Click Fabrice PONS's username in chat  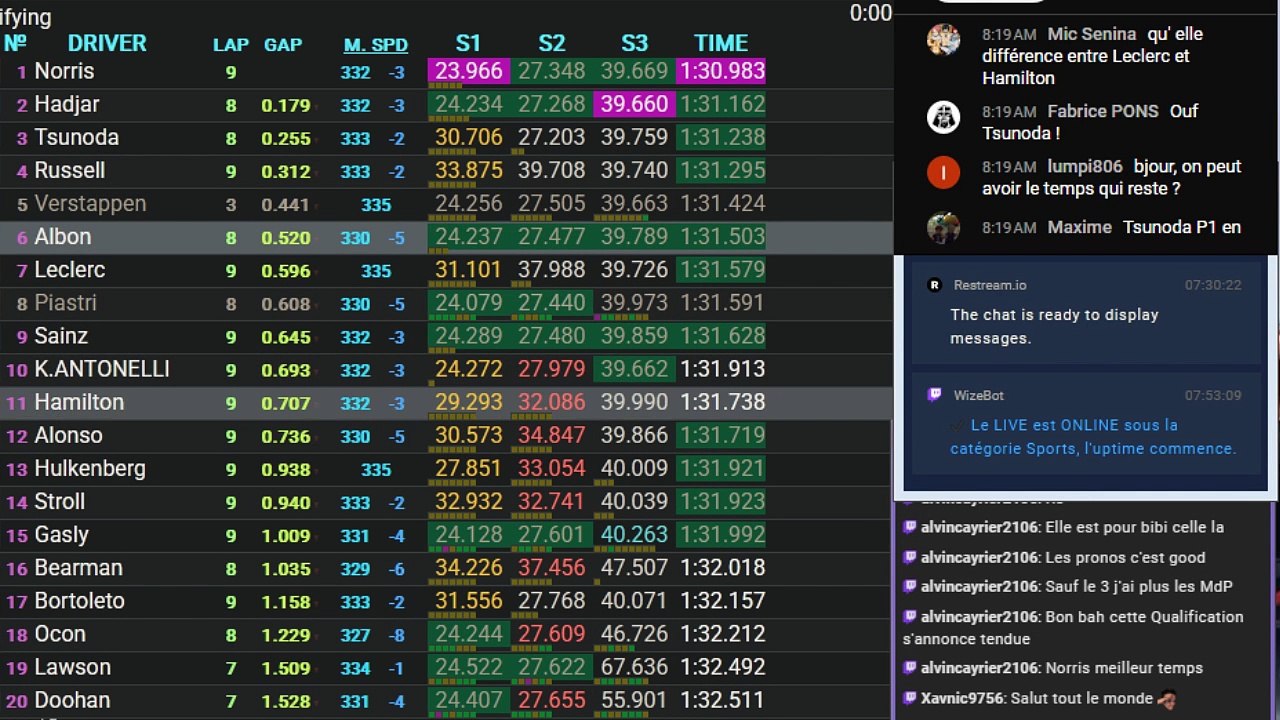coord(1103,111)
